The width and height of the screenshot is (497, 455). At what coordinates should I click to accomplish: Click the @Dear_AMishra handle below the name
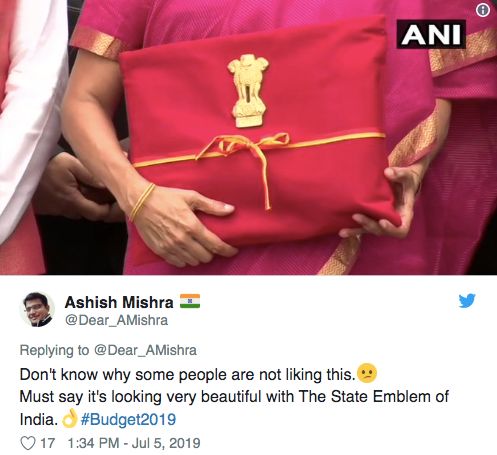point(116,320)
